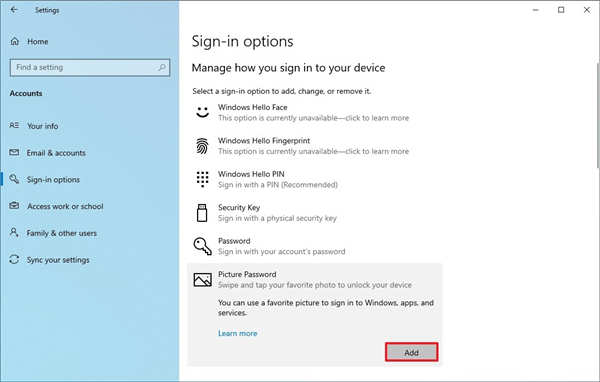Image resolution: width=600 pixels, height=382 pixels.
Task: Expand the Windows Hello PIN option
Action: 314,179
